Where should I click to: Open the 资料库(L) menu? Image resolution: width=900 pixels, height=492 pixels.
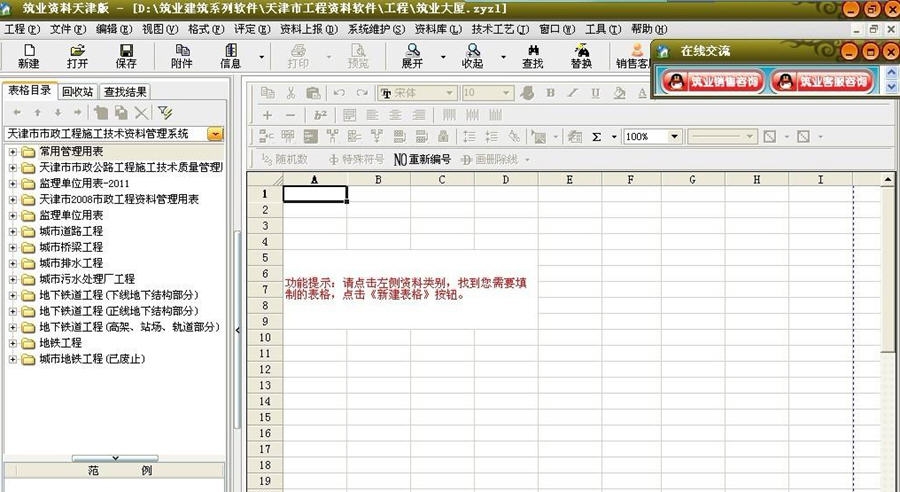click(x=438, y=29)
